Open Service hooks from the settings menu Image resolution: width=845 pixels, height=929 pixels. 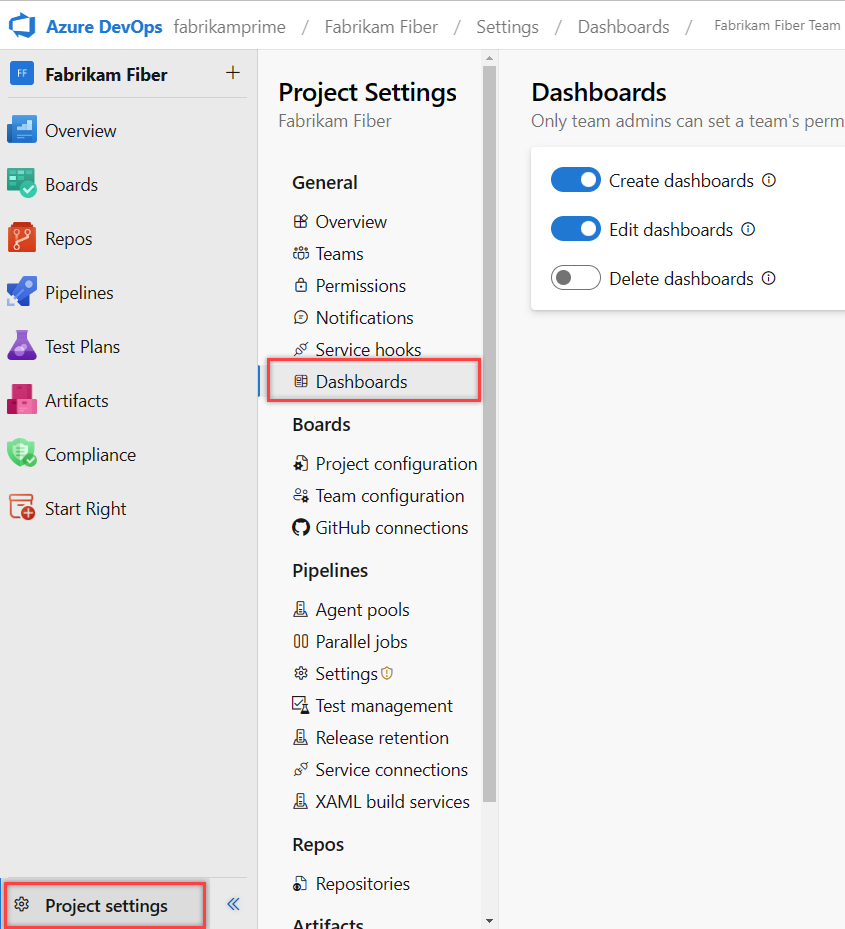coord(365,349)
